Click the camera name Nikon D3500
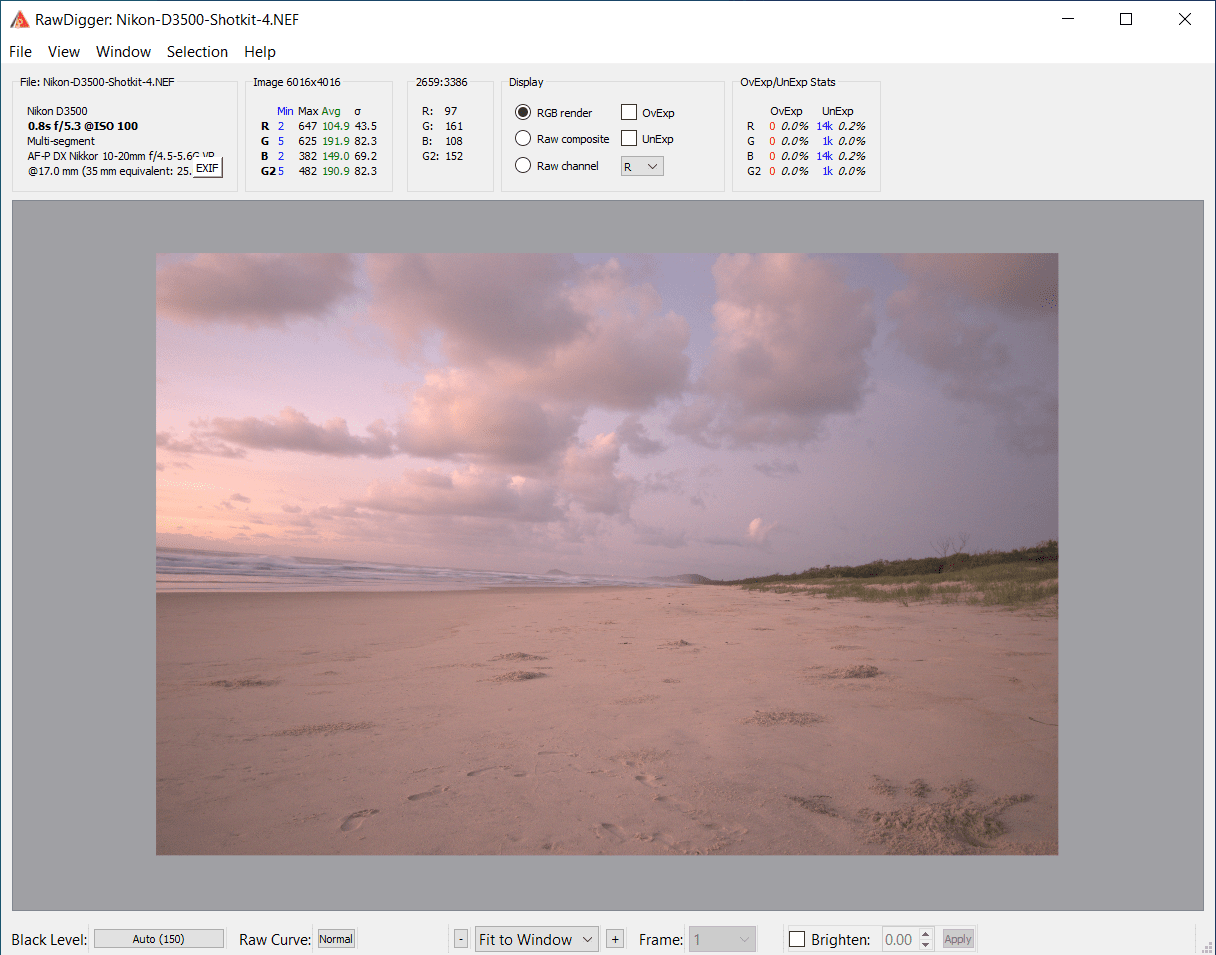The width and height of the screenshot is (1216, 955). tap(58, 111)
